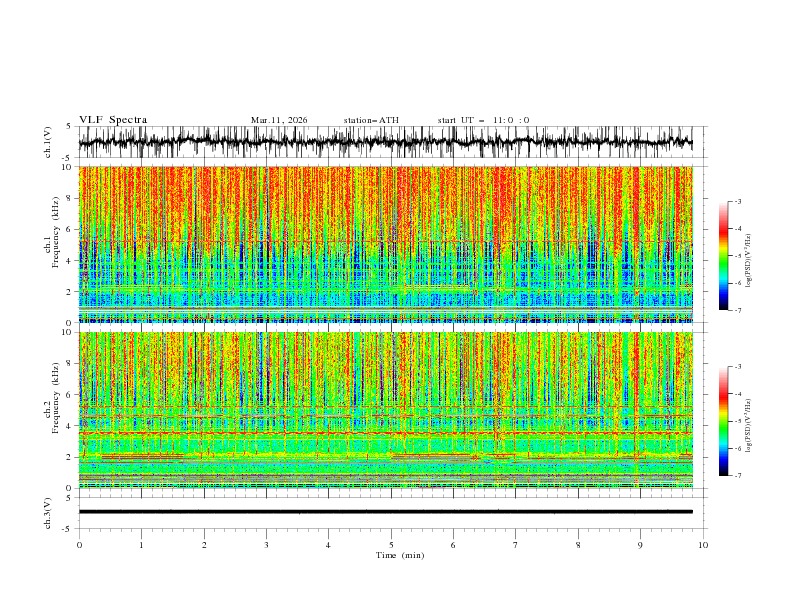Image resolution: width=792 pixels, height=612 pixels.
Task: Click the ch.2 spectrogram color bar
Action: pyautogui.click(x=723, y=421)
